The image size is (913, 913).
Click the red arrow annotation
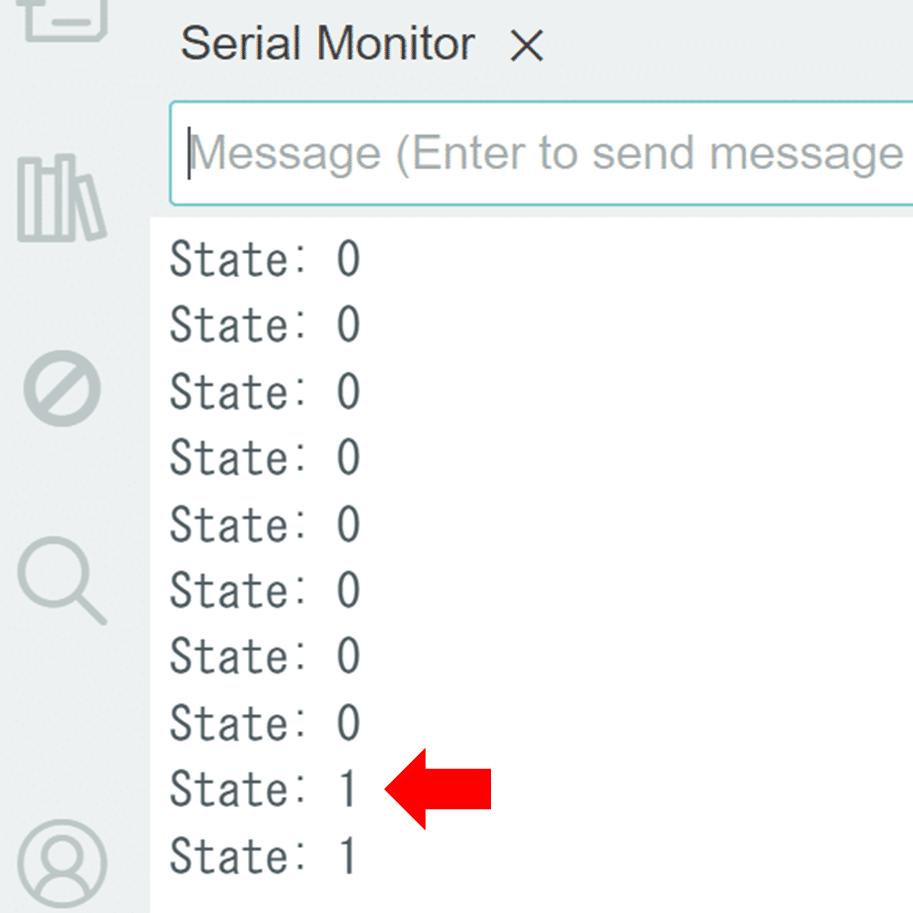pyautogui.click(x=438, y=789)
